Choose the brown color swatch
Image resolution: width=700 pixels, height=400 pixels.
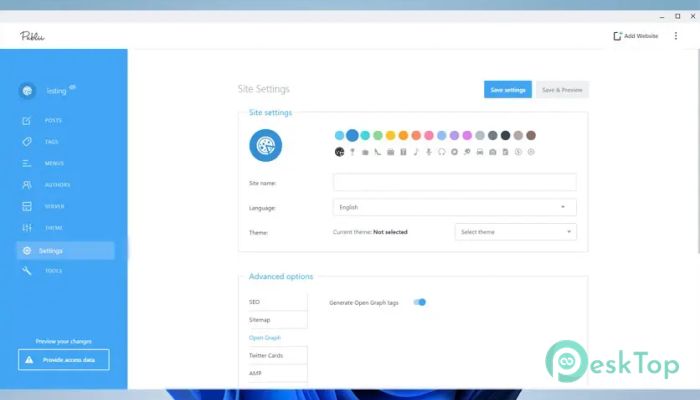point(531,135)
